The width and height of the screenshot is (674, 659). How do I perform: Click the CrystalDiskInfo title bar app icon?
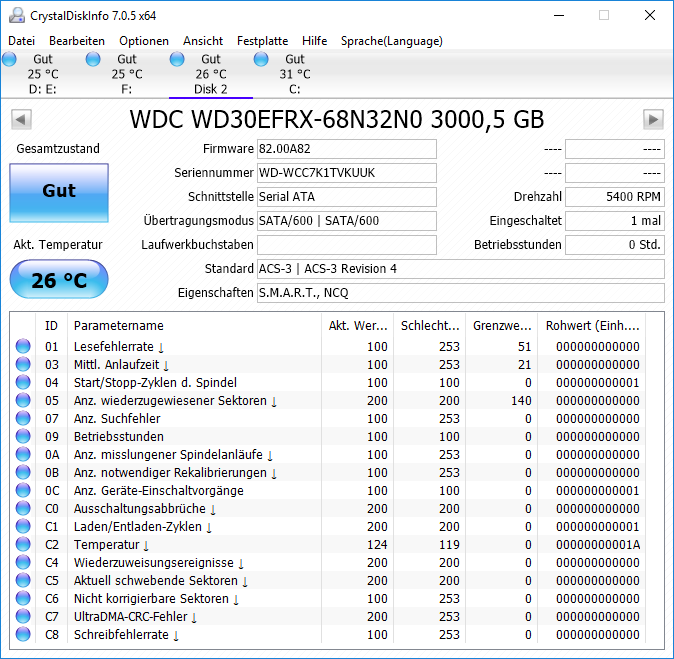click(x=17, y=15)
